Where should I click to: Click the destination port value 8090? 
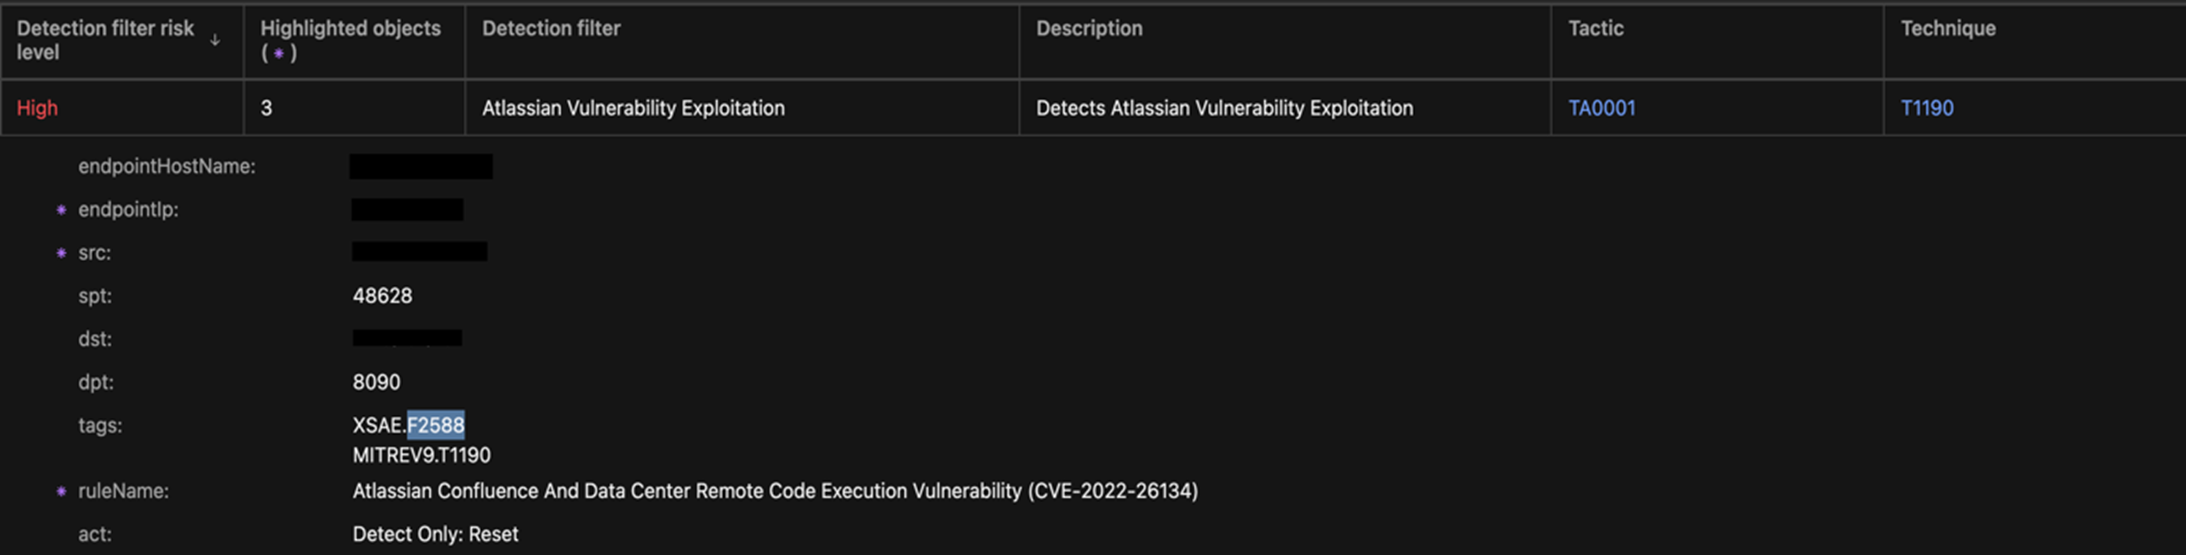(x=376, y=382)
